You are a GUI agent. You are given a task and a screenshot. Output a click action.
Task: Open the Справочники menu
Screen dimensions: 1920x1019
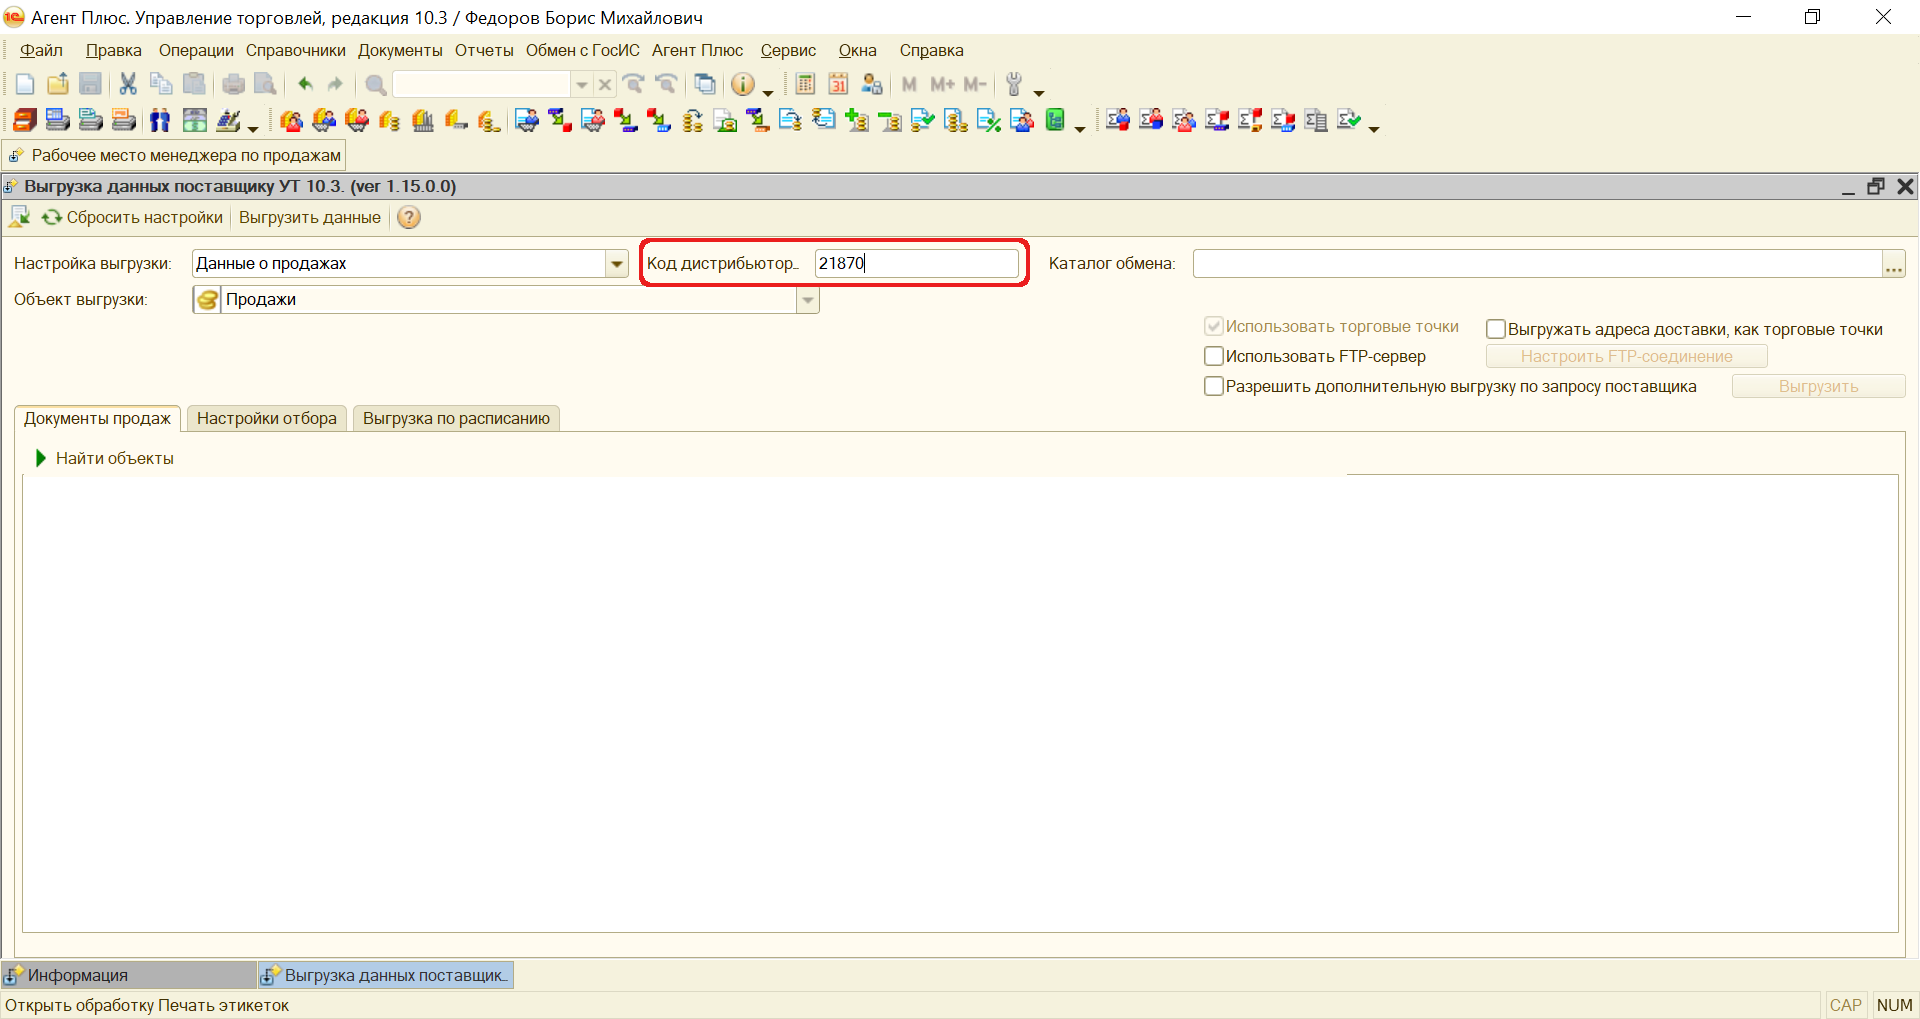295,51
